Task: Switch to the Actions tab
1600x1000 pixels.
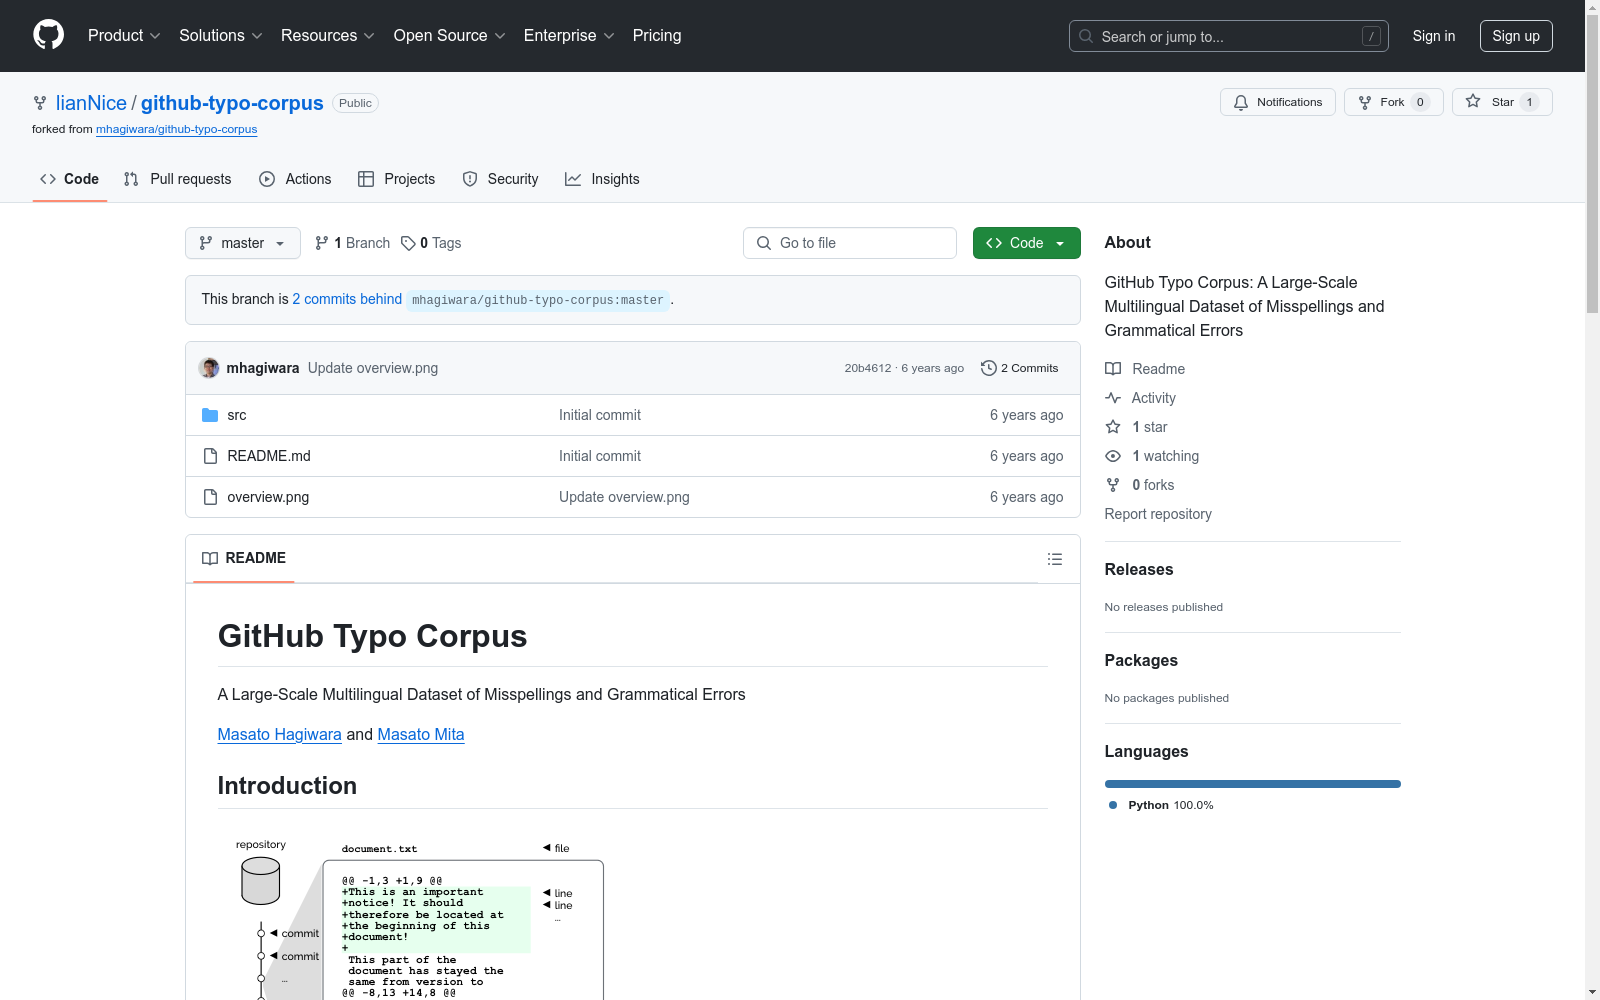Action: [295, 179]
